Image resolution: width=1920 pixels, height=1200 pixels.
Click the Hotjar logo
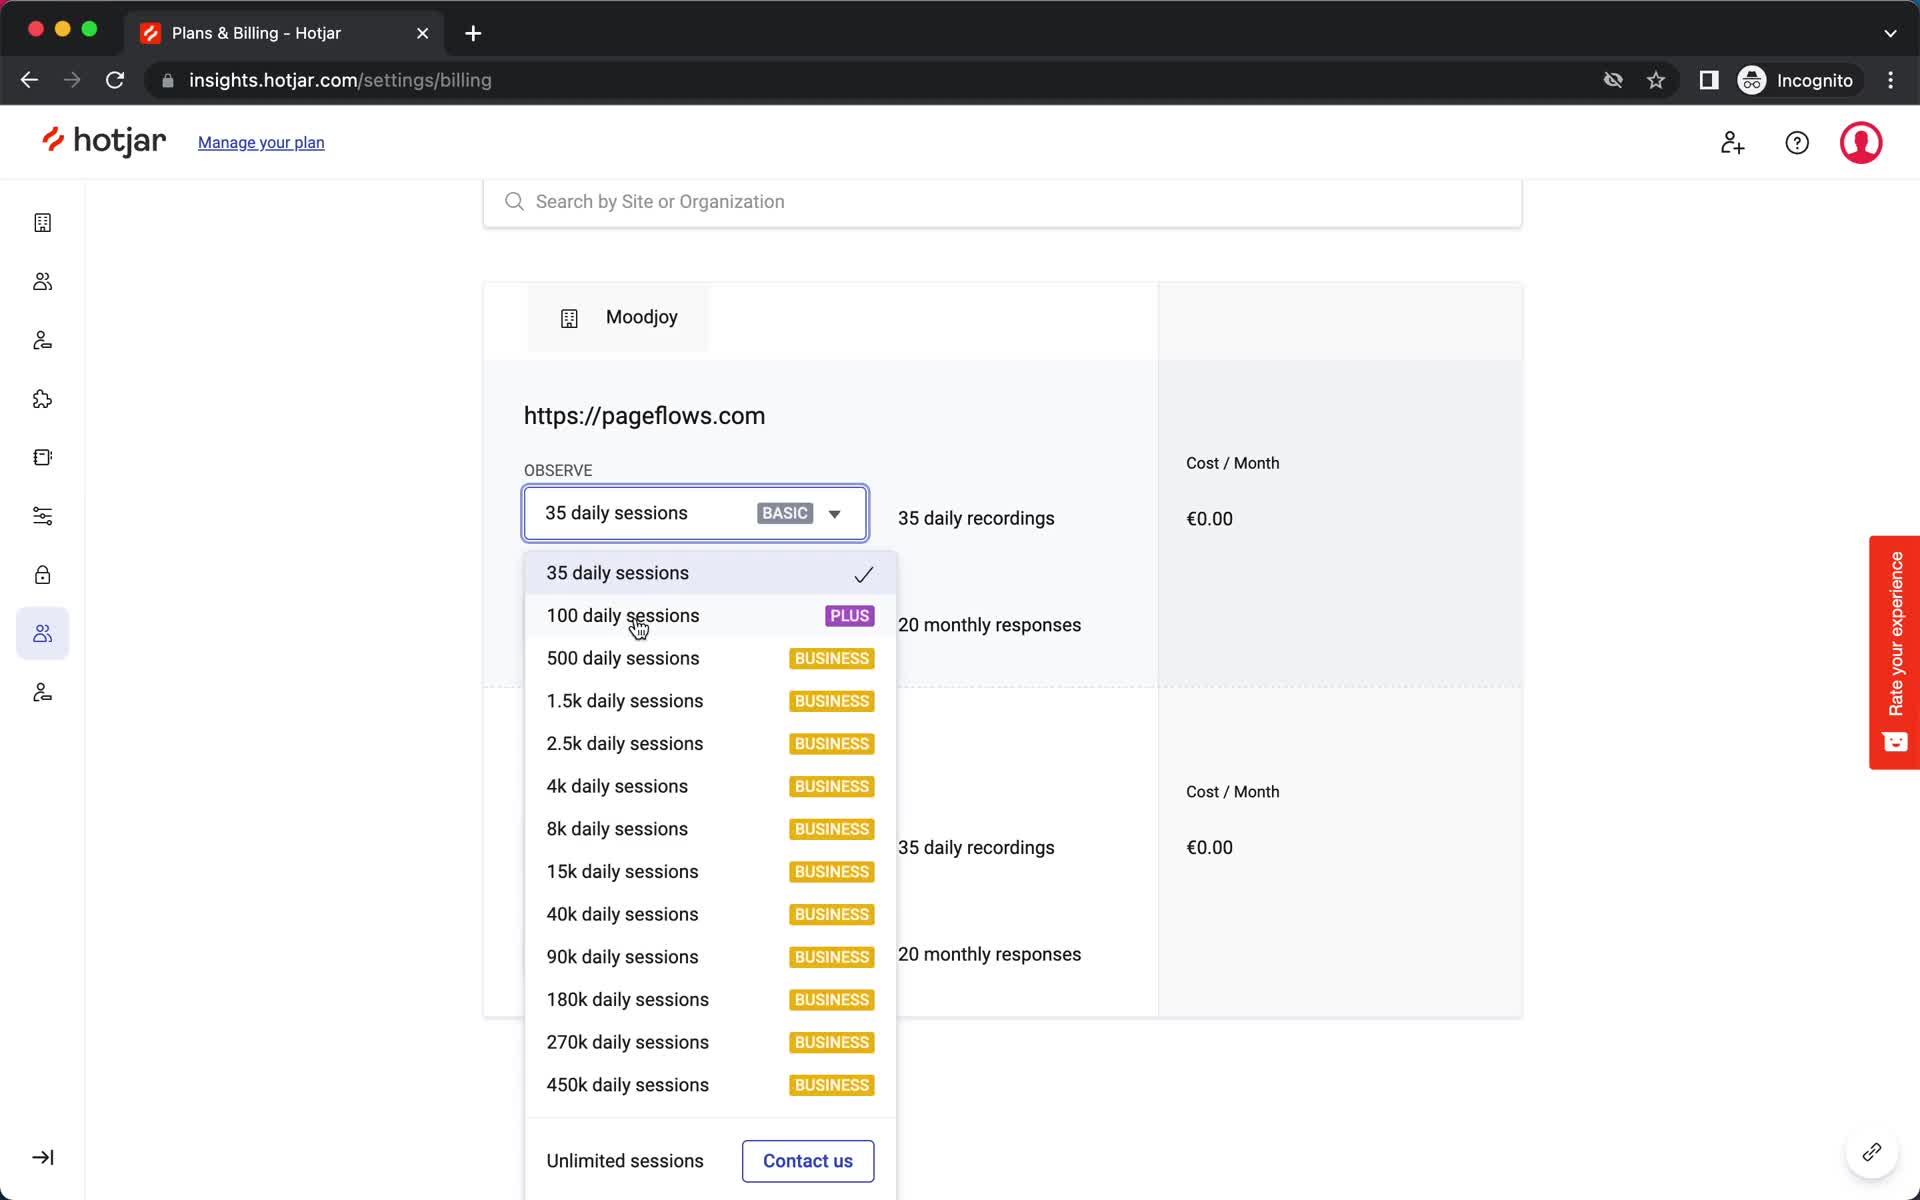pyautogui.click(x=104, y=141)
